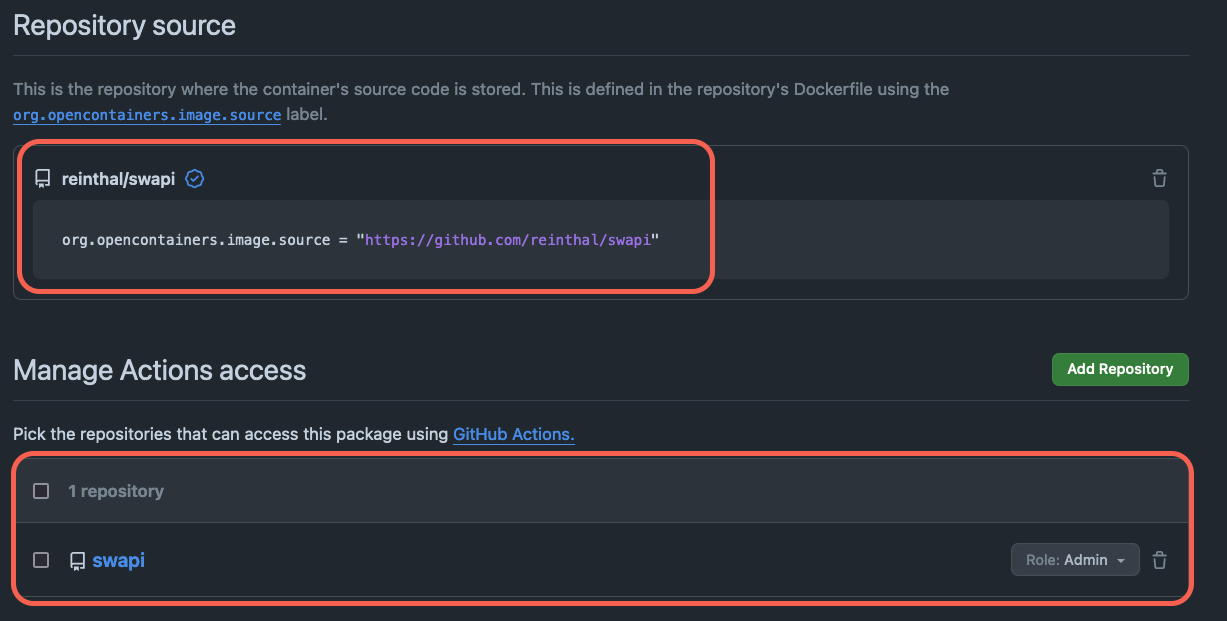Image resolution: width=1227 pixels, height=621 pixels.
Task: Click repo icon next to reinthal/swapi
Action: click(42, 179)
